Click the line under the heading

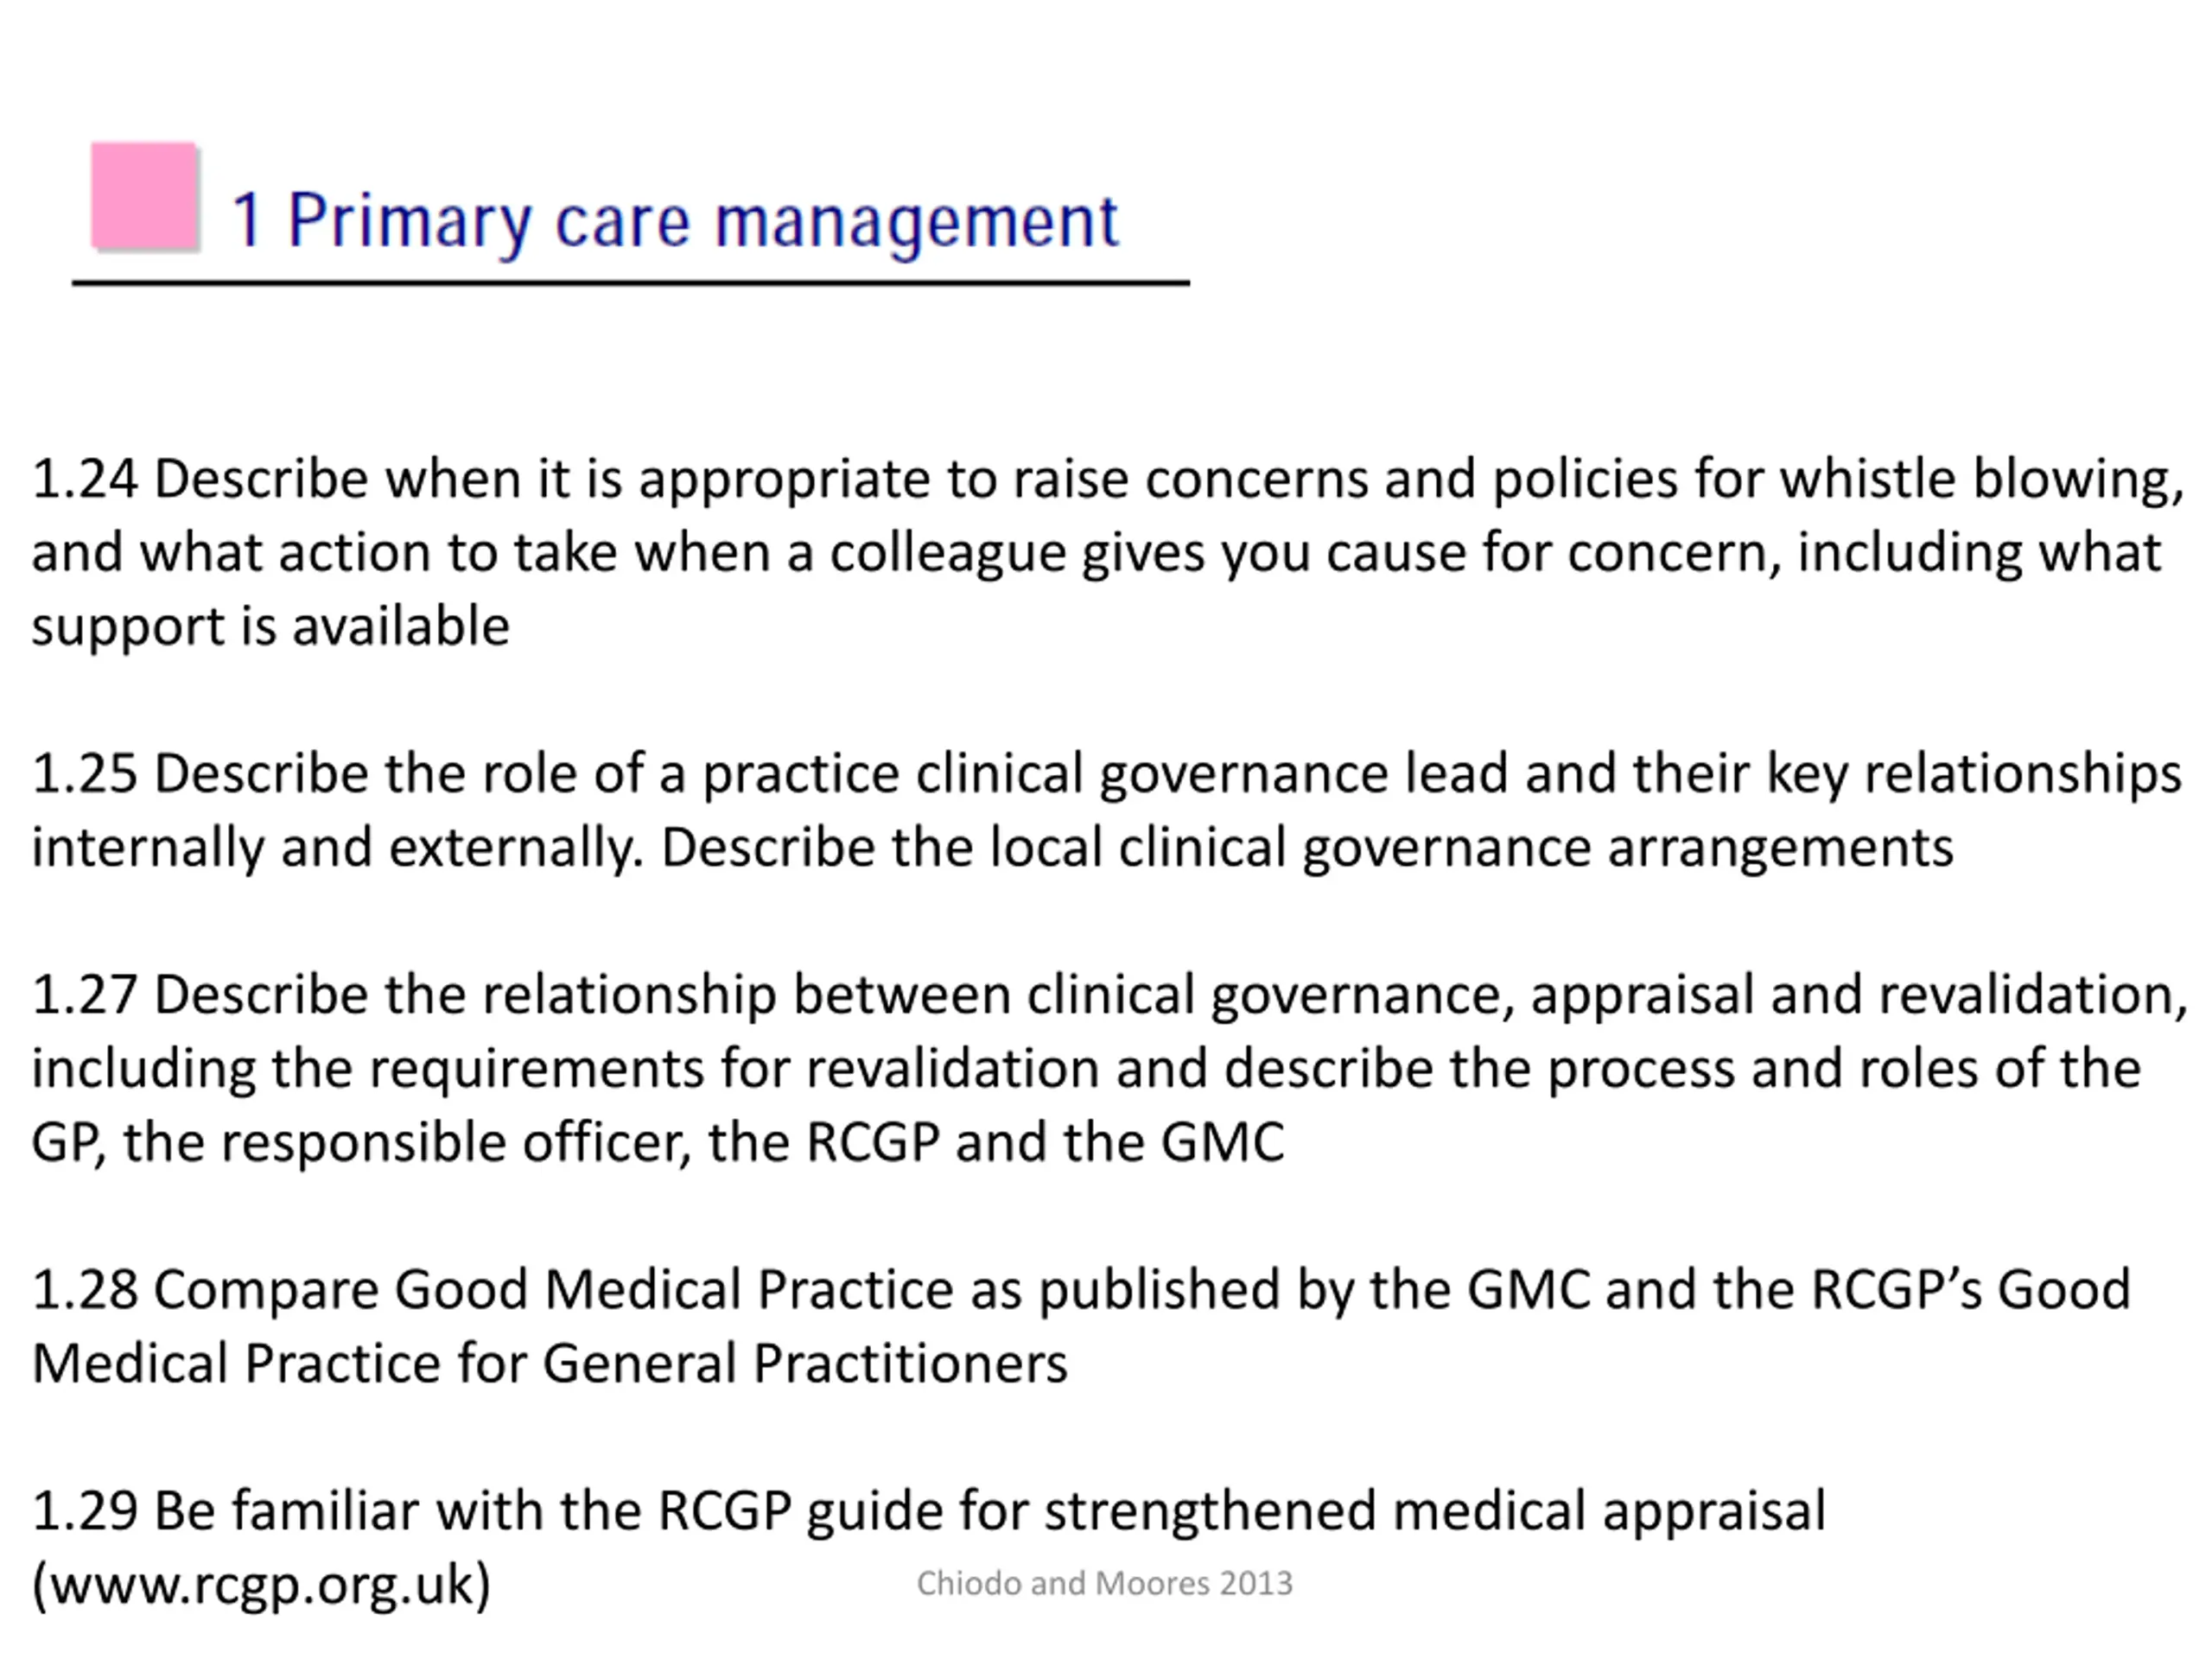[631, 284]
